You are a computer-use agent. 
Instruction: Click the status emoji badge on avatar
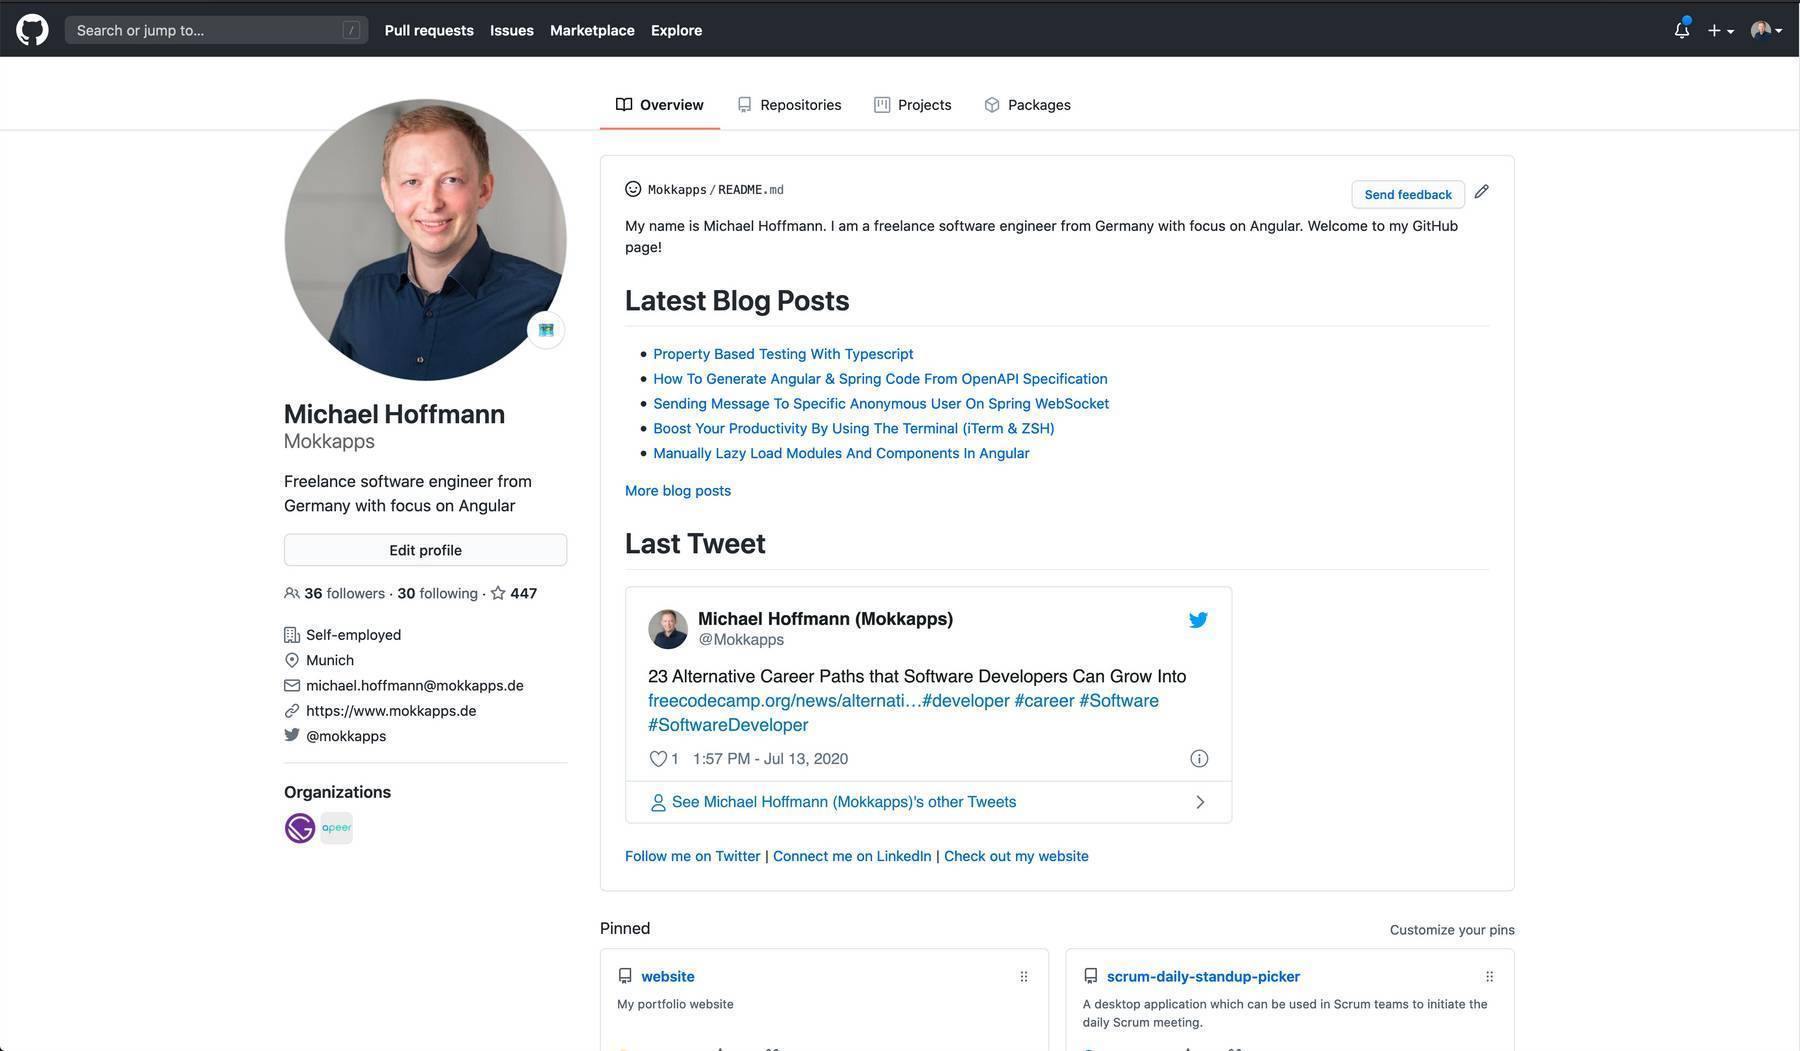(546, 330)
